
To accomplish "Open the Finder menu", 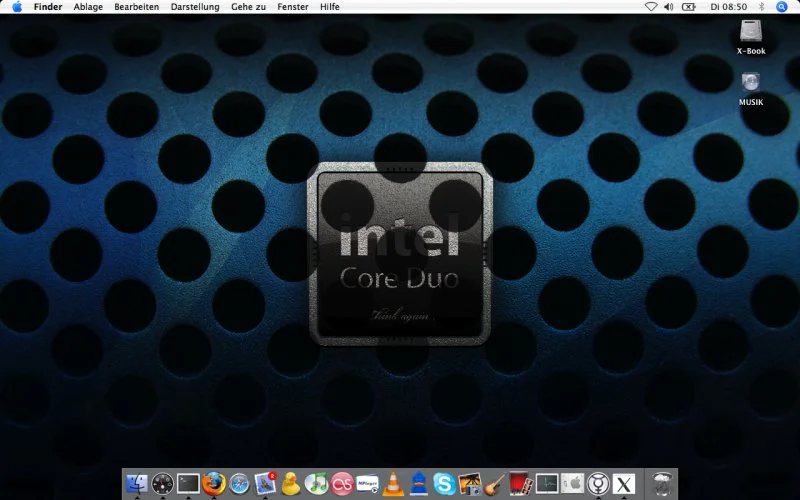I will [x=48, y=7].
